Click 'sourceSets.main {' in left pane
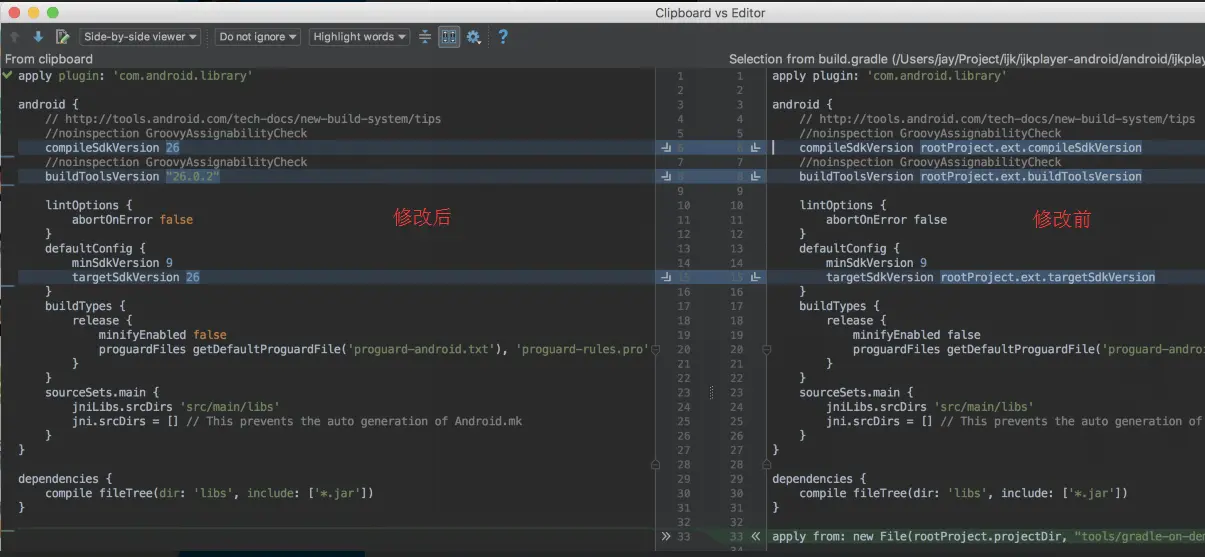1205x557 pixels. 101,393
